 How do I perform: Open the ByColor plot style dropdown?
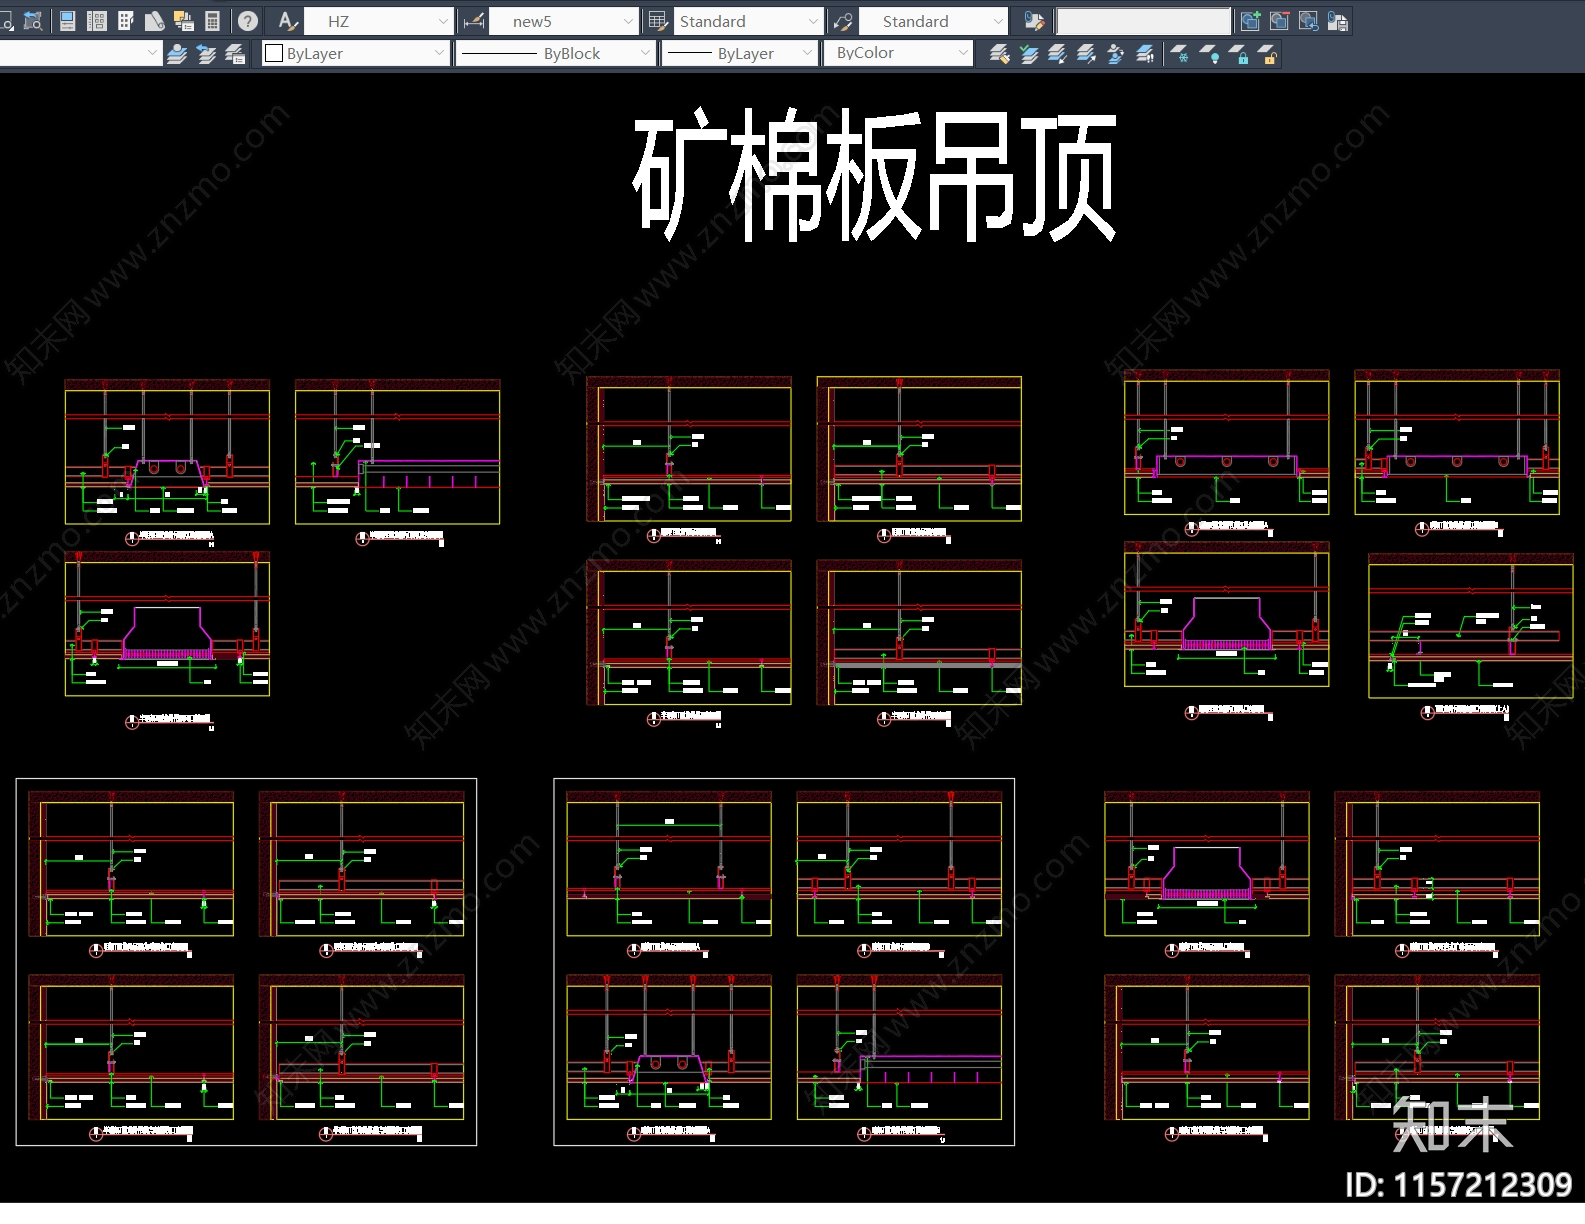[x=963, y=53]
